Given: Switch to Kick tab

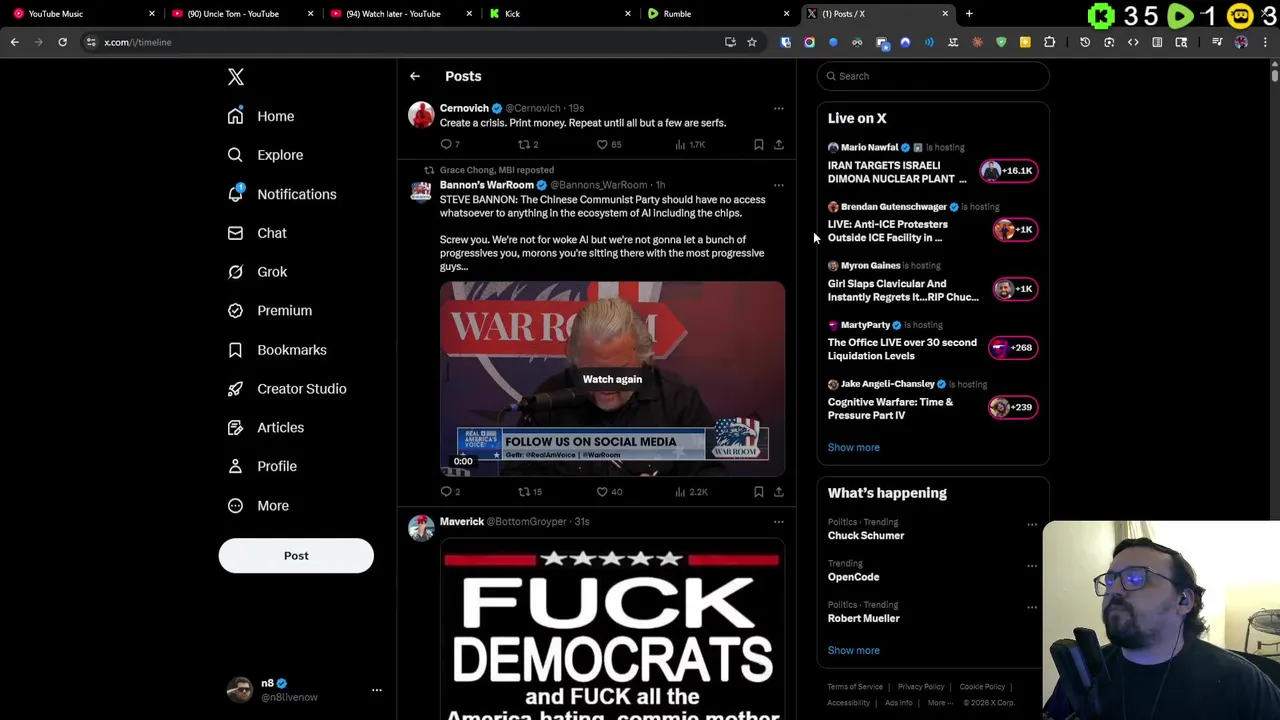Looking at the screenshot, I should coord(558,14).
